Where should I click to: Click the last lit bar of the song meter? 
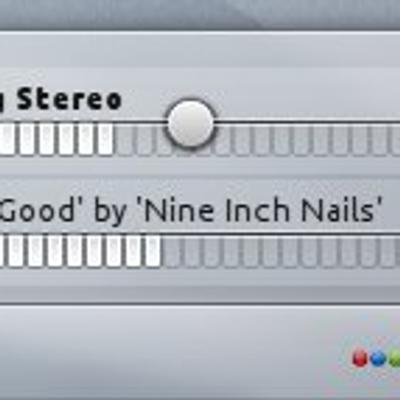point(153,251)
